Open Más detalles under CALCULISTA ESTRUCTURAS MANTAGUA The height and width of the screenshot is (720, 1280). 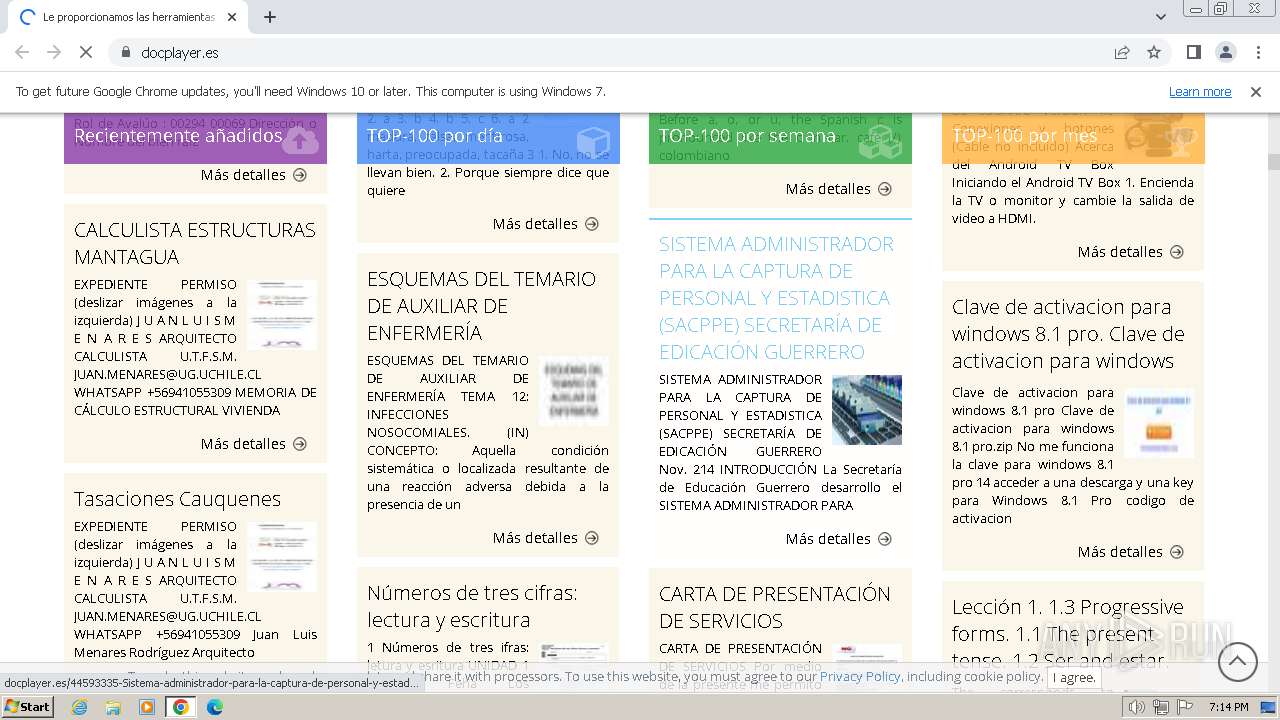pos(254,444)
